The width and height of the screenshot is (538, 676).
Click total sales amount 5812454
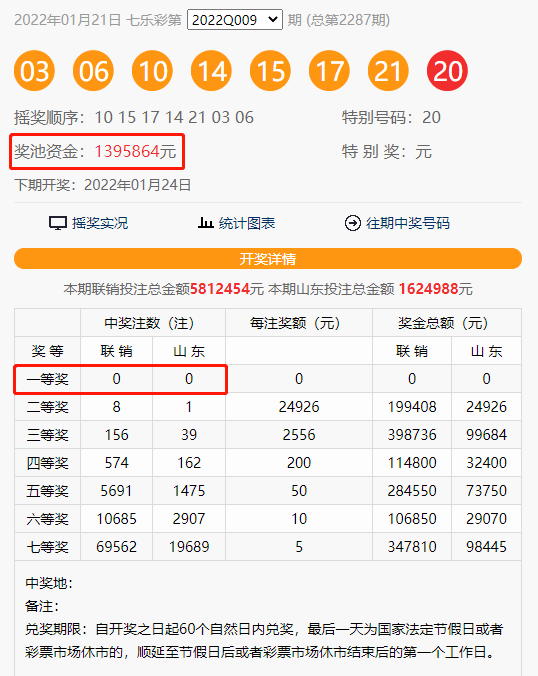[220, 289]
